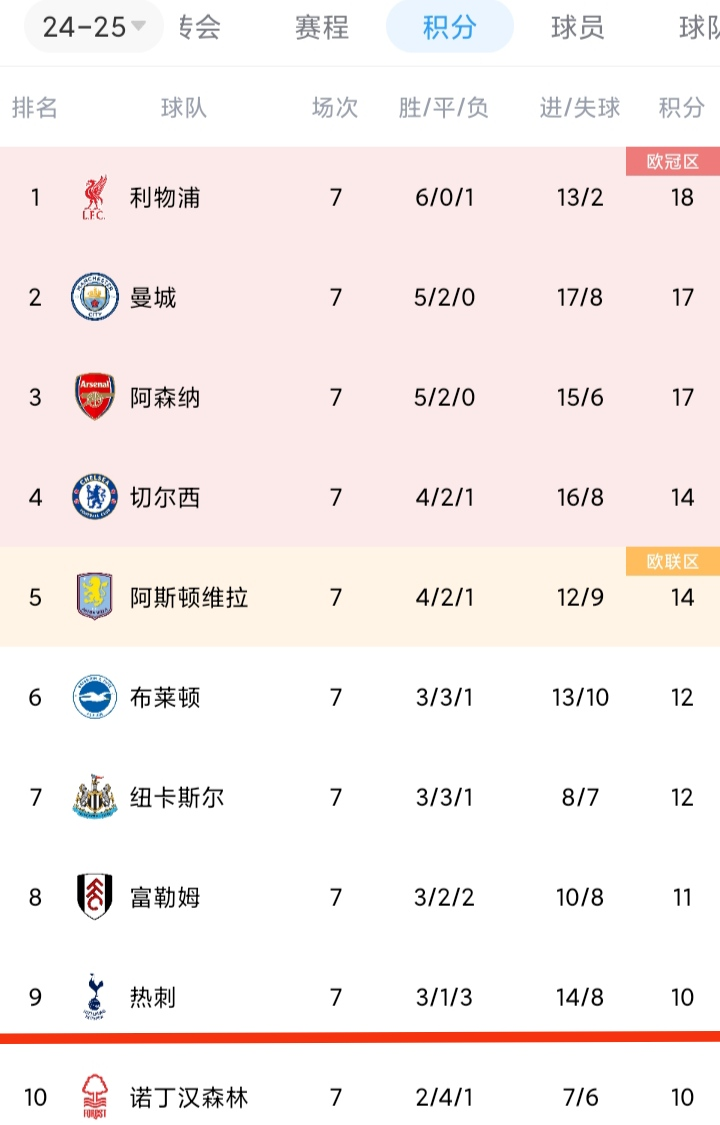Tap the Brighton club crest

[x=95, y=697]
